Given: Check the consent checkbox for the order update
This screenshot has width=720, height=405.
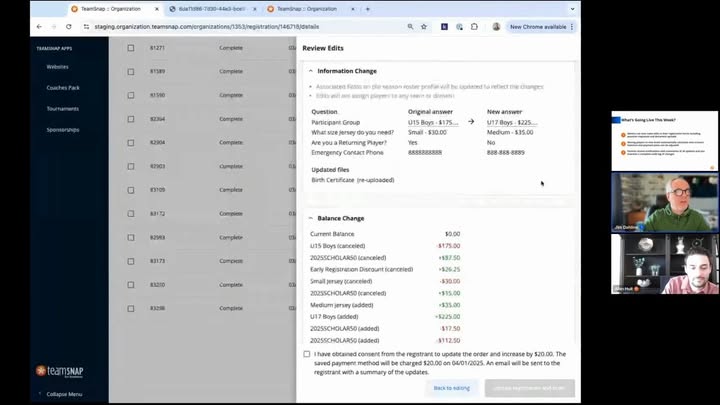Looking at the screenshot, I should [x=307, y=354].
